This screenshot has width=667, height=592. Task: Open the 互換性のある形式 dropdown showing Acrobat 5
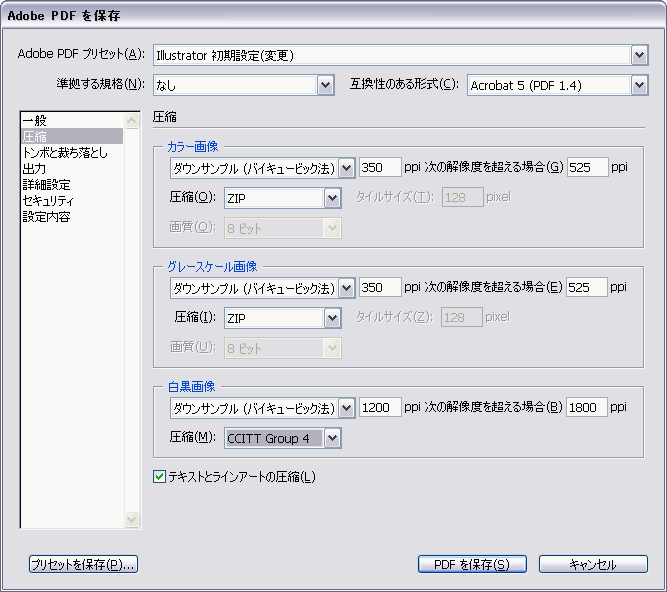pos(557,85)
